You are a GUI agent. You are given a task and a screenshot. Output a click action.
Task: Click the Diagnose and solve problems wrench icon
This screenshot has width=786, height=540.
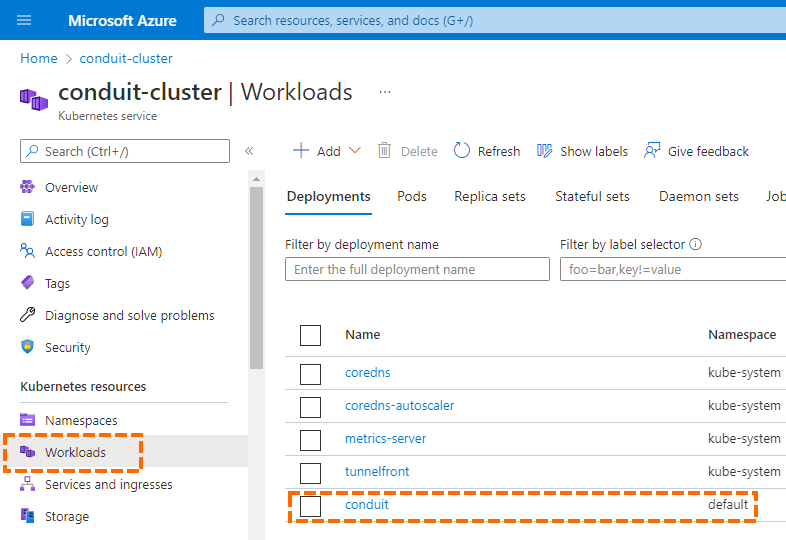coord(27,314)
